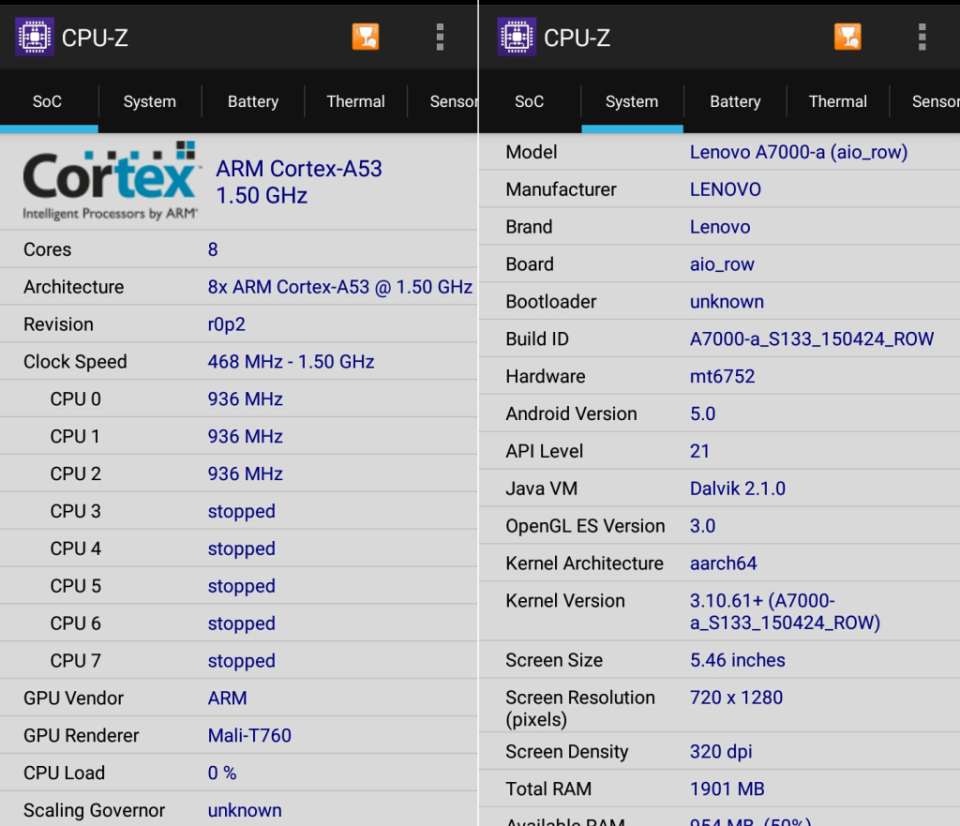Tap the CPU-Z chip logo on the right screen
960x826 pixels.
[516, 37]
